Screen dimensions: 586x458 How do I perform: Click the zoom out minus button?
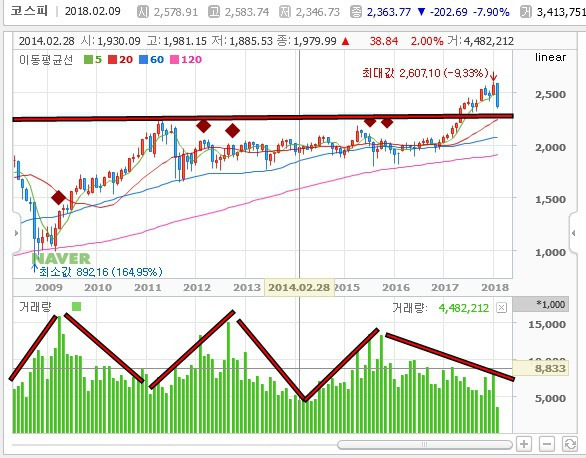[546, 444]
